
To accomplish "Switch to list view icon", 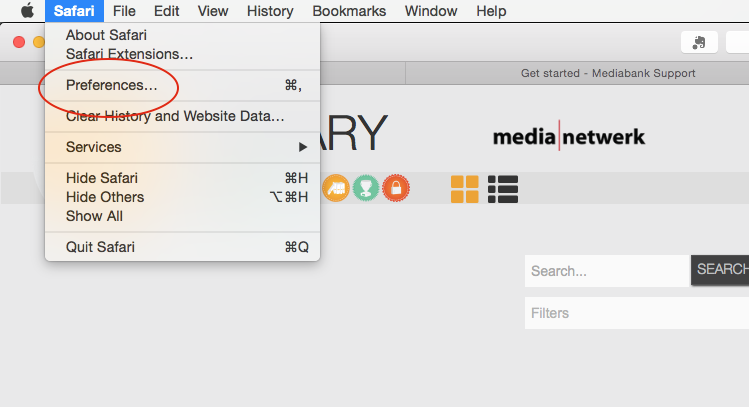I will 503,189.
